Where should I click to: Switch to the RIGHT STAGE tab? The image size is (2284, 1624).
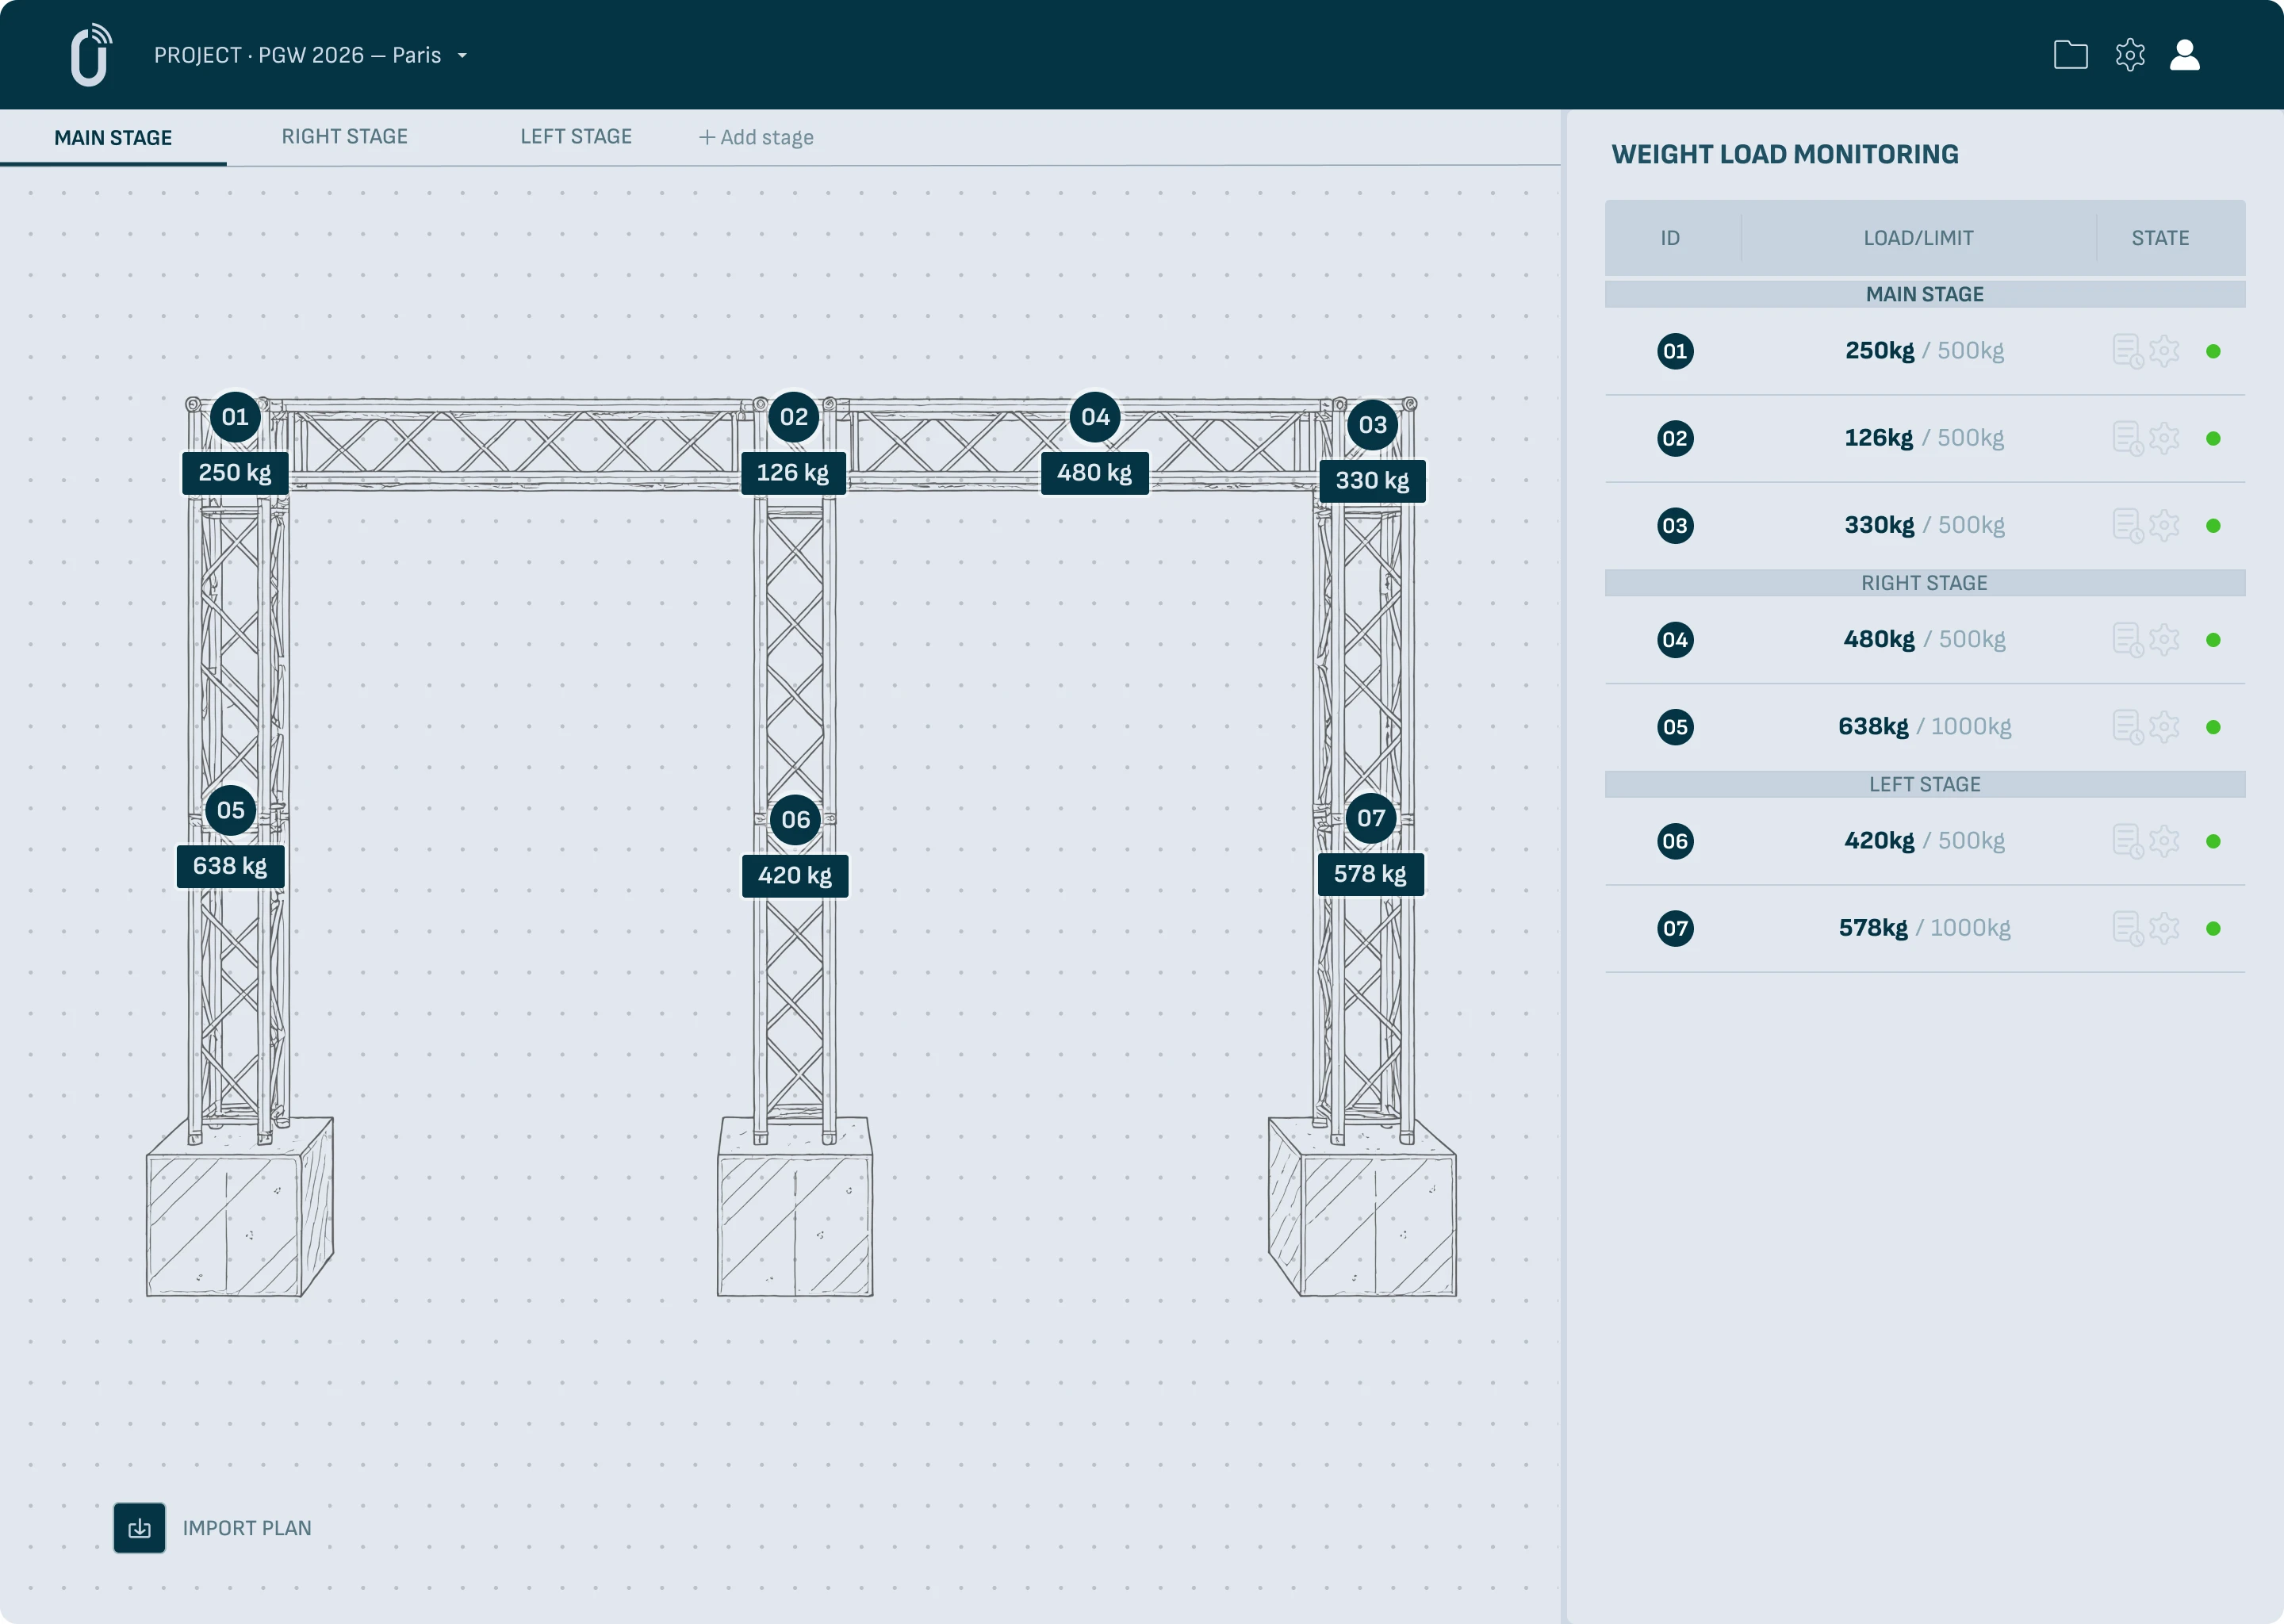tap(345, 137)
